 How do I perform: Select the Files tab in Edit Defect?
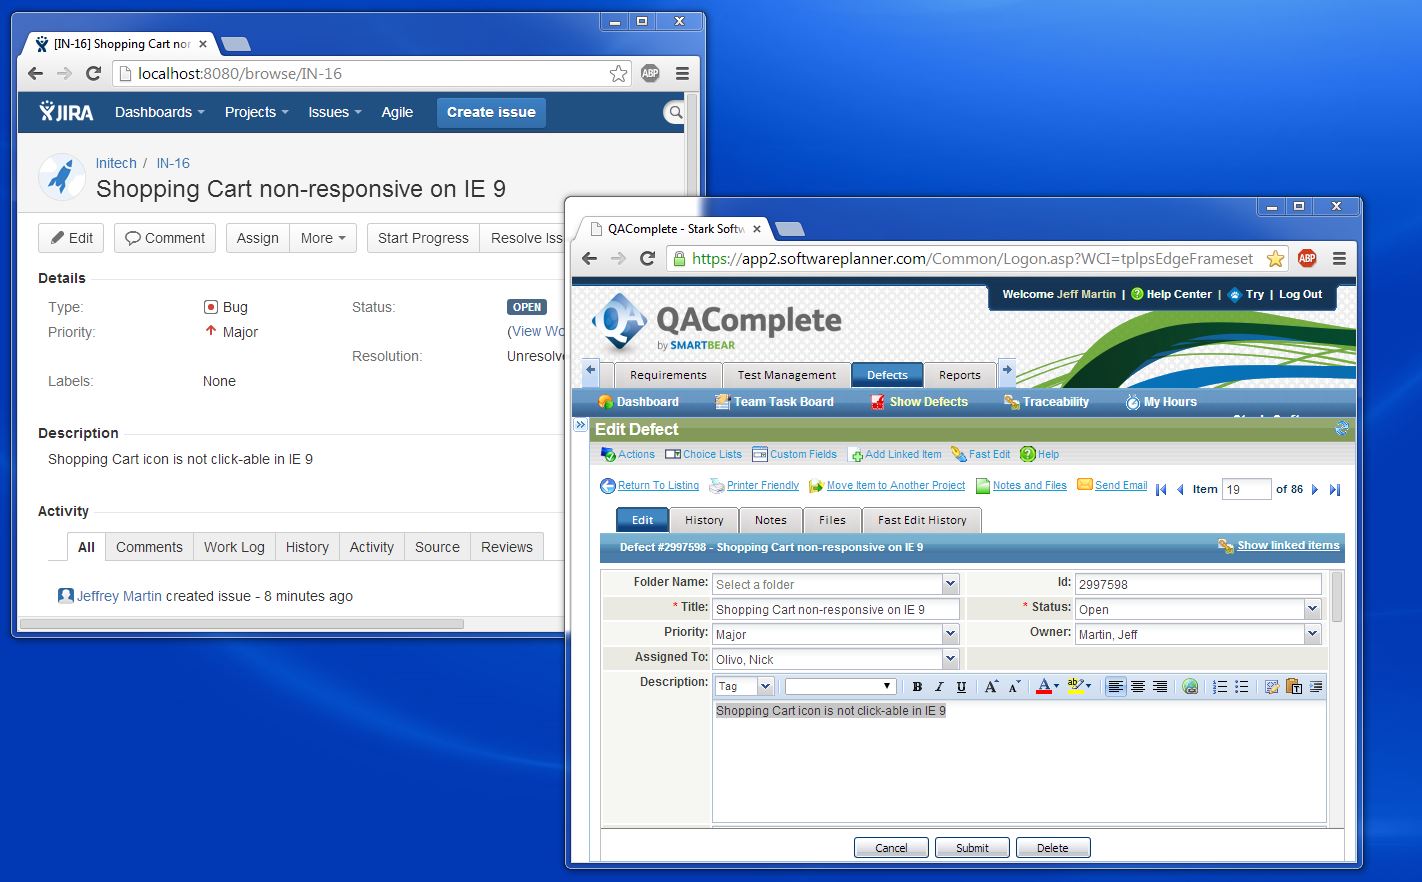(832, 520)
